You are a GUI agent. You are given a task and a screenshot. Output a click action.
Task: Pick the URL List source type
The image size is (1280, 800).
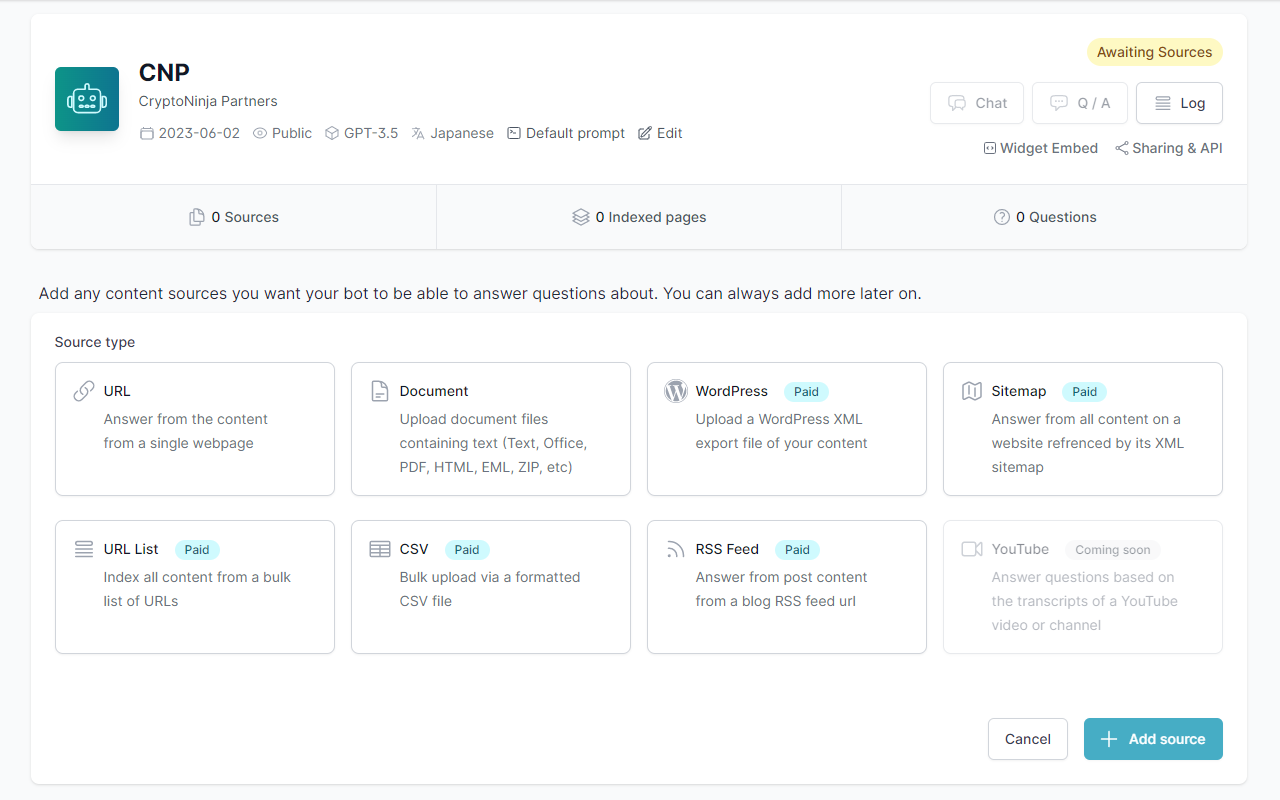pyautogui.click(x=195, y=587)
